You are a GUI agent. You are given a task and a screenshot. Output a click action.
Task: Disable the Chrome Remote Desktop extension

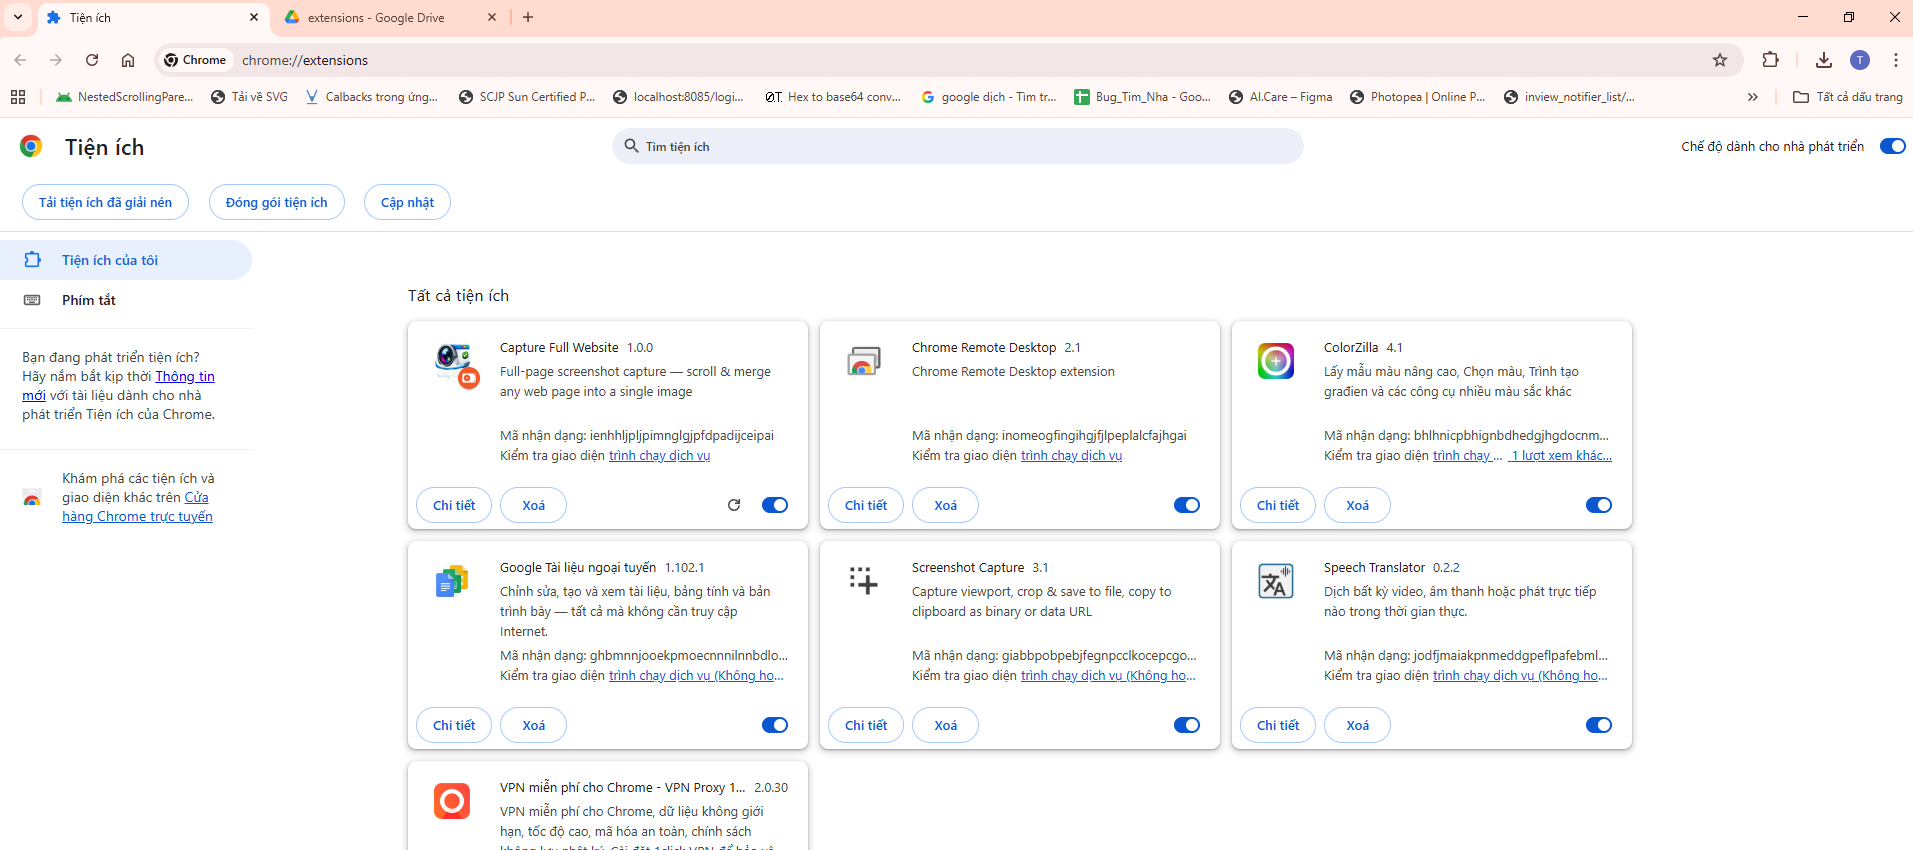(1187, 505)
